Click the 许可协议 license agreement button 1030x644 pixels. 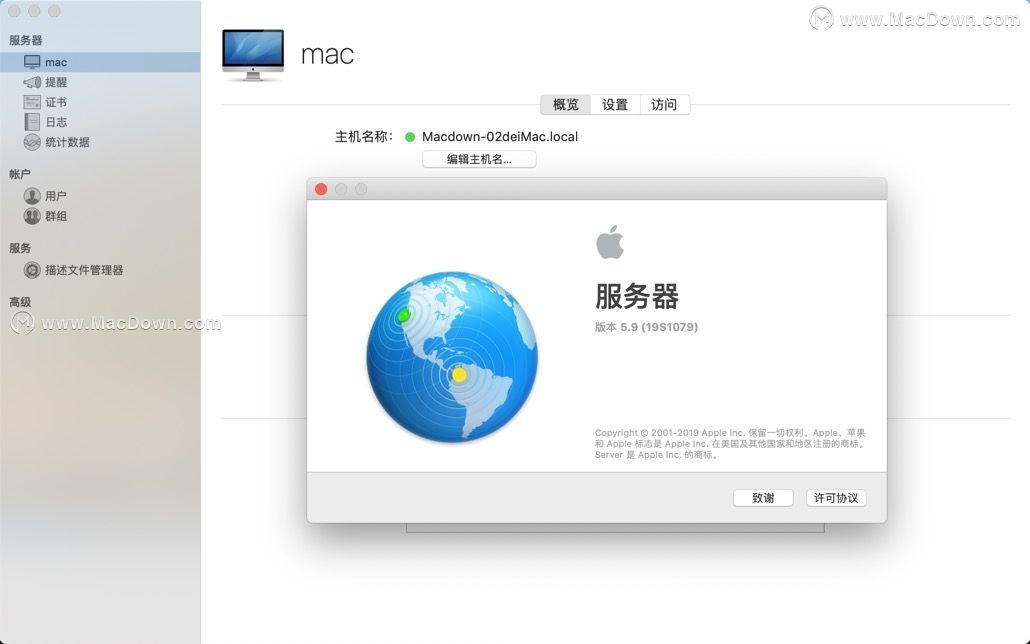click(x=836, y=498)
